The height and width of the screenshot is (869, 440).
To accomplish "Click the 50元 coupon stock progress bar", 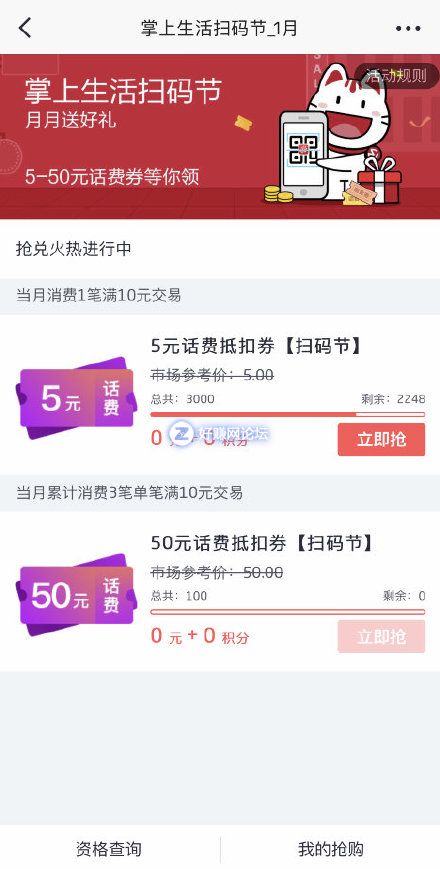I will click(288, 611).
